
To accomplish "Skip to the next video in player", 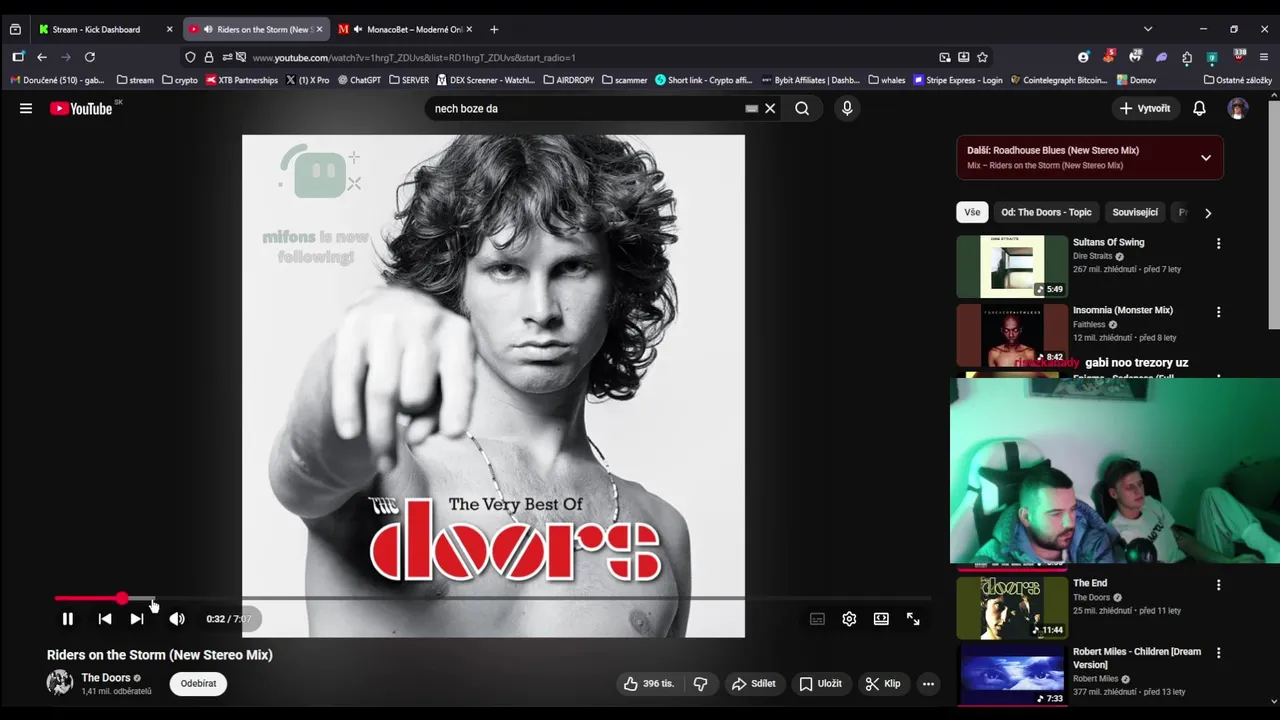I will (x=137, y=619).
